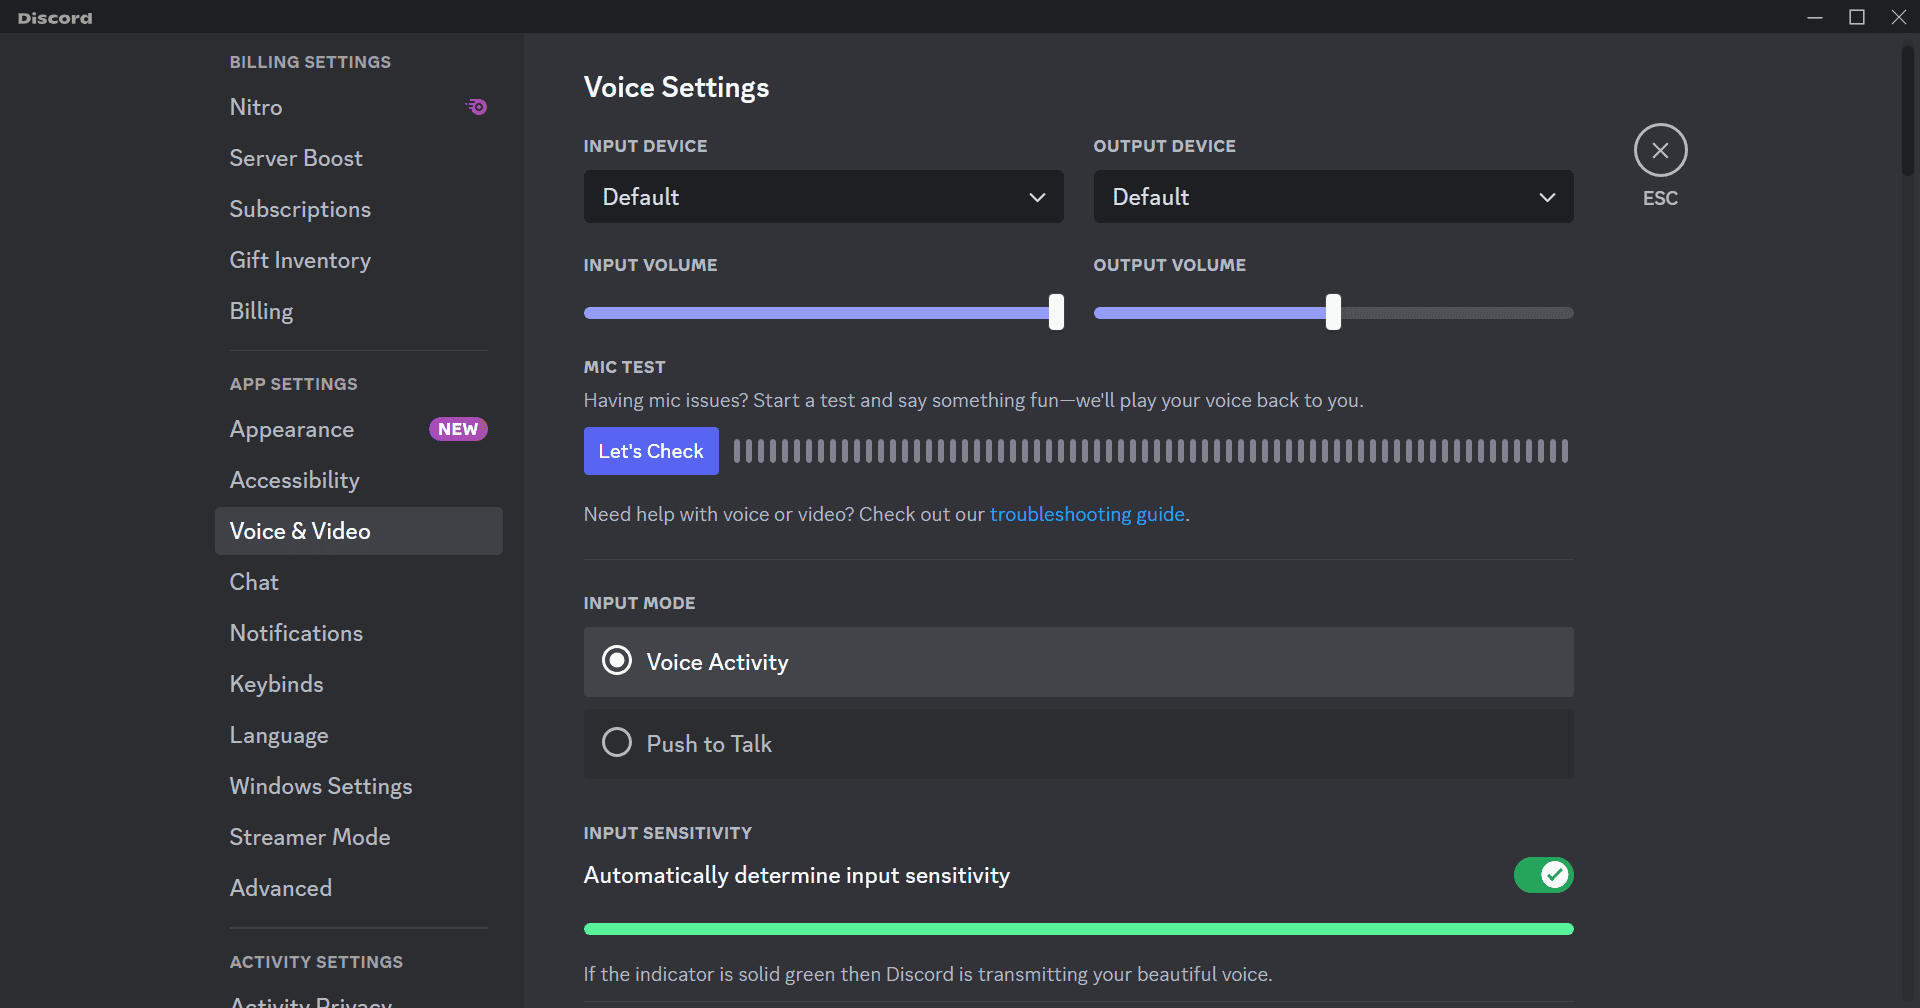Toggle automatic input sensitivity switch
The image size is (1920, 1008).
tap(1543, 875)
